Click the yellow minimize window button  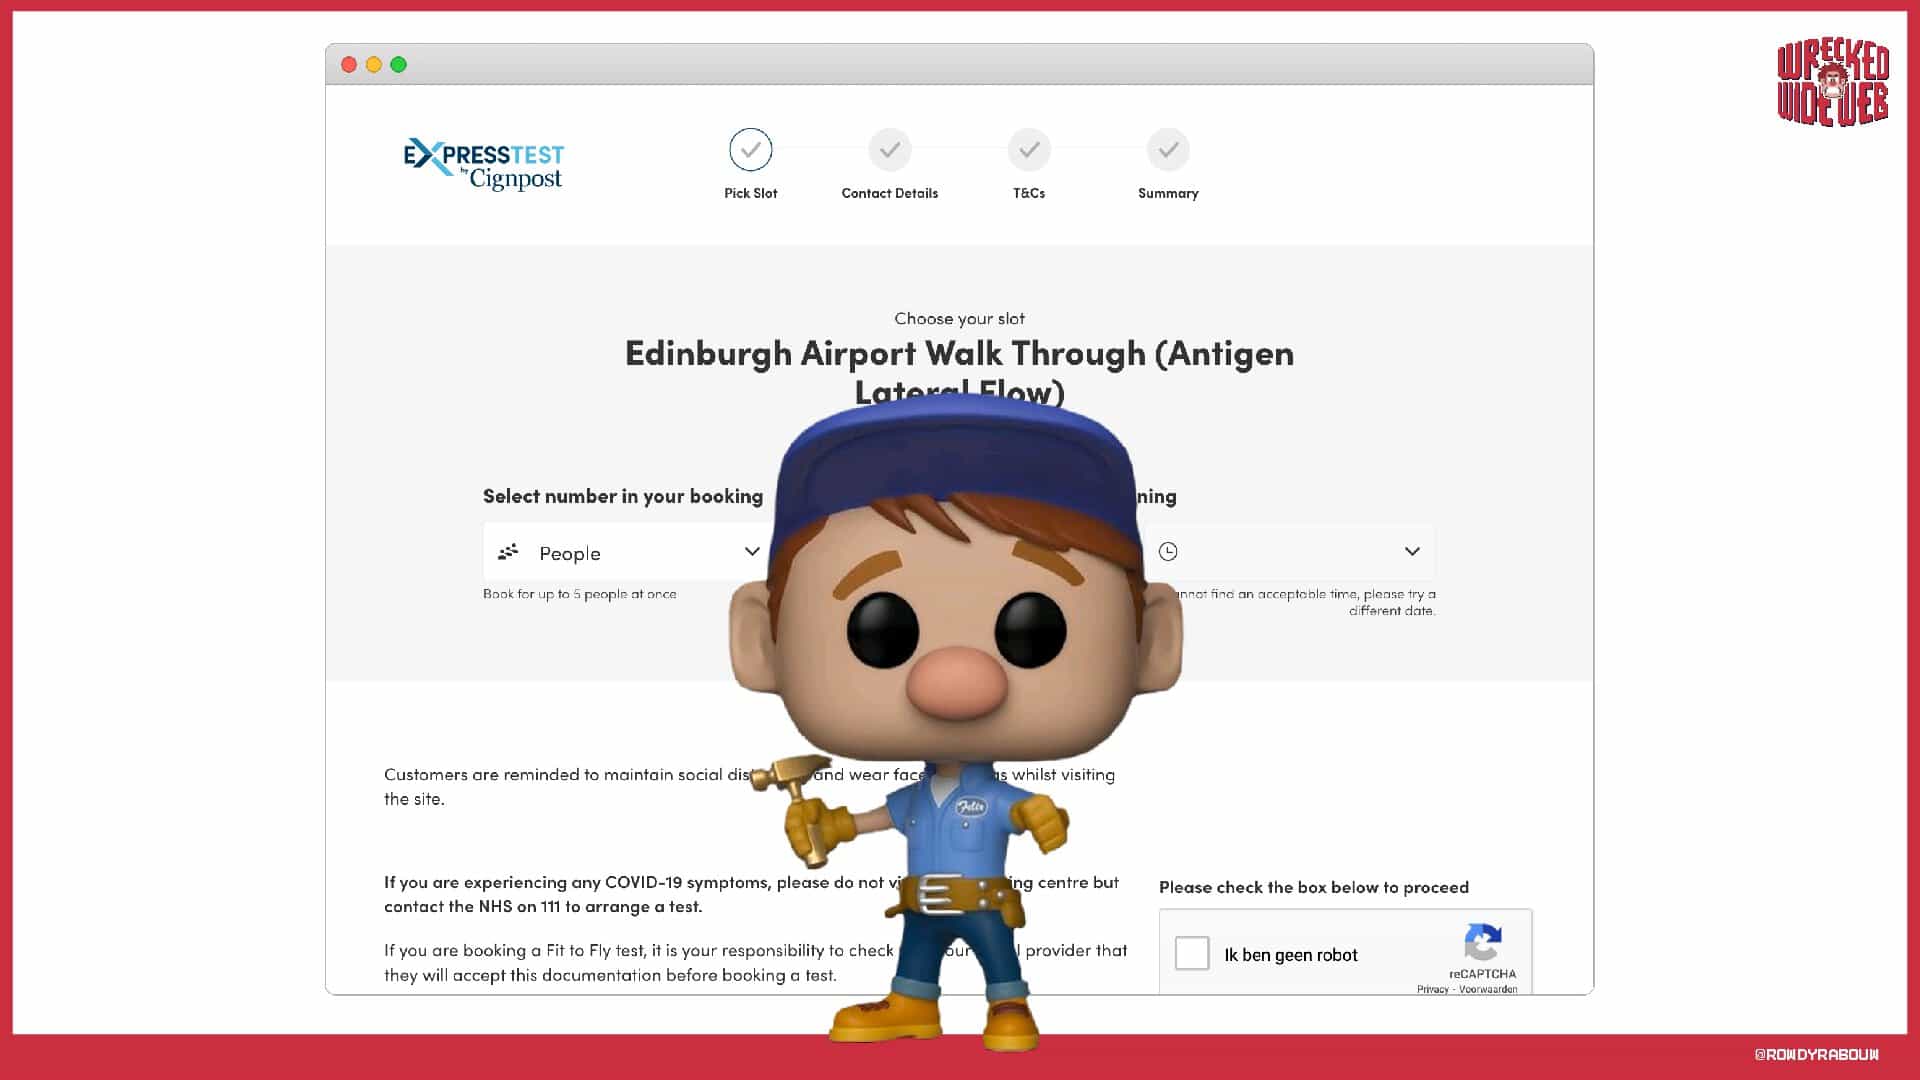point(373,65)
